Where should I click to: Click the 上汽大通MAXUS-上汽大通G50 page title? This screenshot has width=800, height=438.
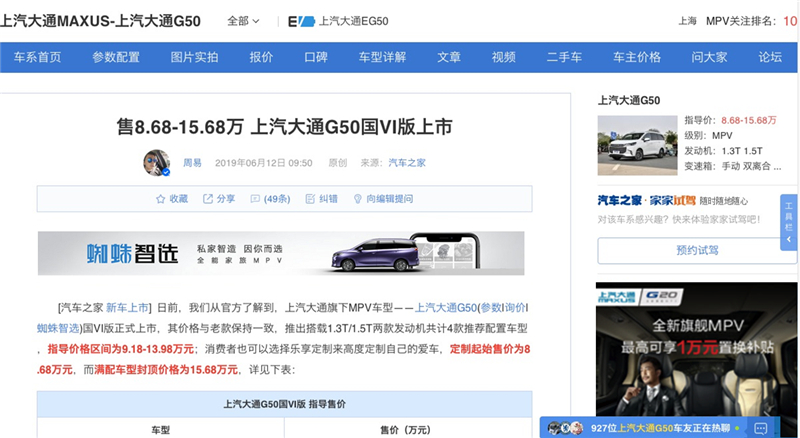[x=101, y=21]
